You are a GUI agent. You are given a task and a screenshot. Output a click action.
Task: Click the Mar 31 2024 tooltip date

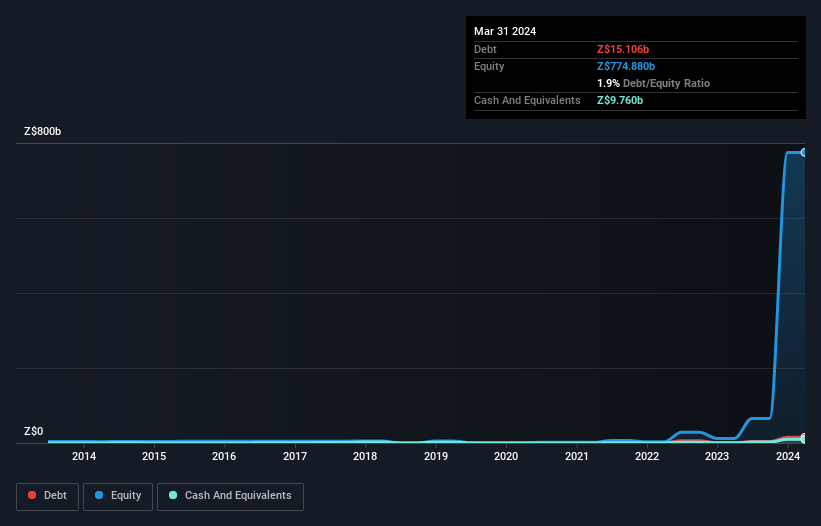pos(505,31)
